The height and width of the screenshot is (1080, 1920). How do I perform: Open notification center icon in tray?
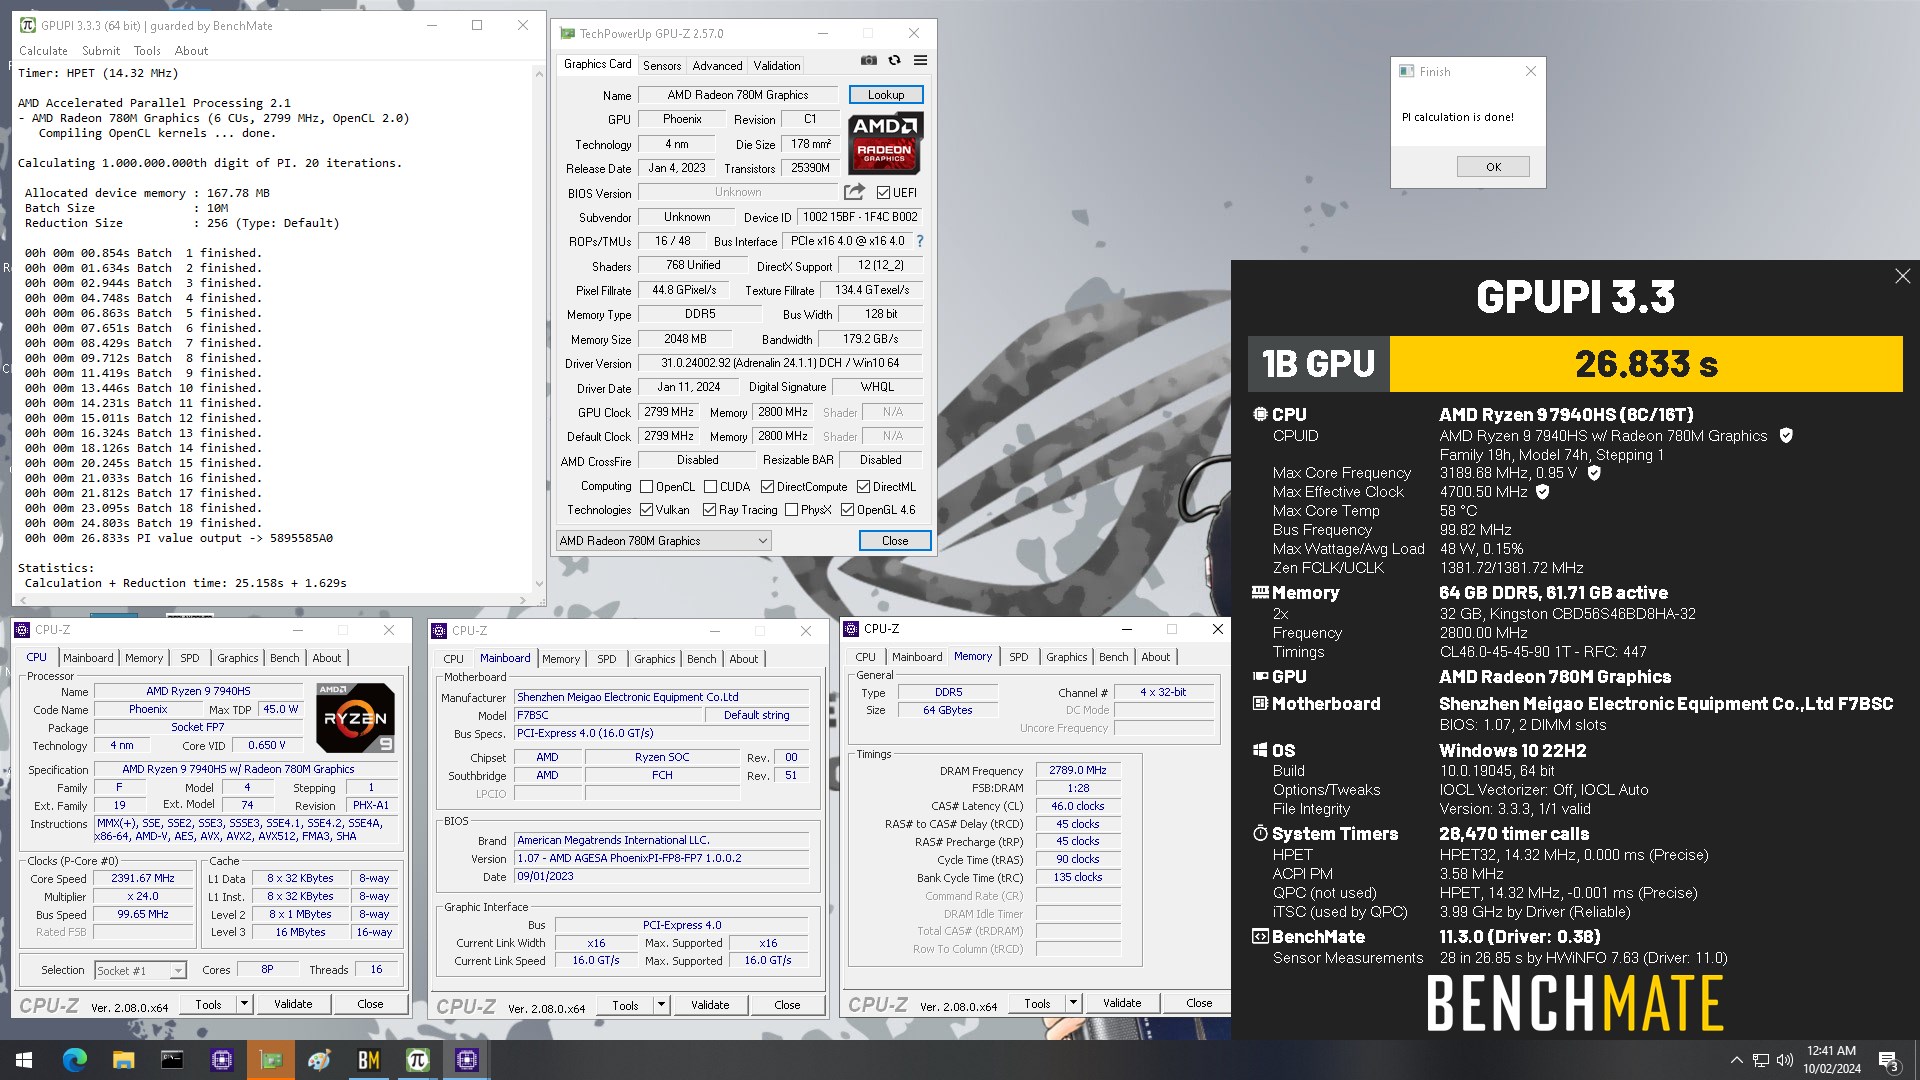click(x=1888, y=1060)
